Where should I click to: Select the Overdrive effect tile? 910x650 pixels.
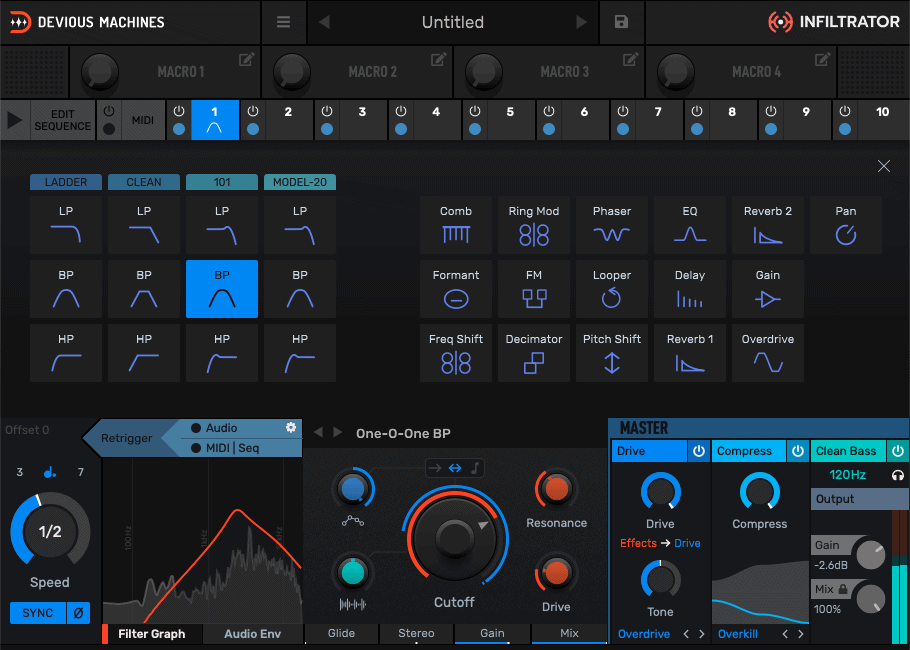coord(767,353)
